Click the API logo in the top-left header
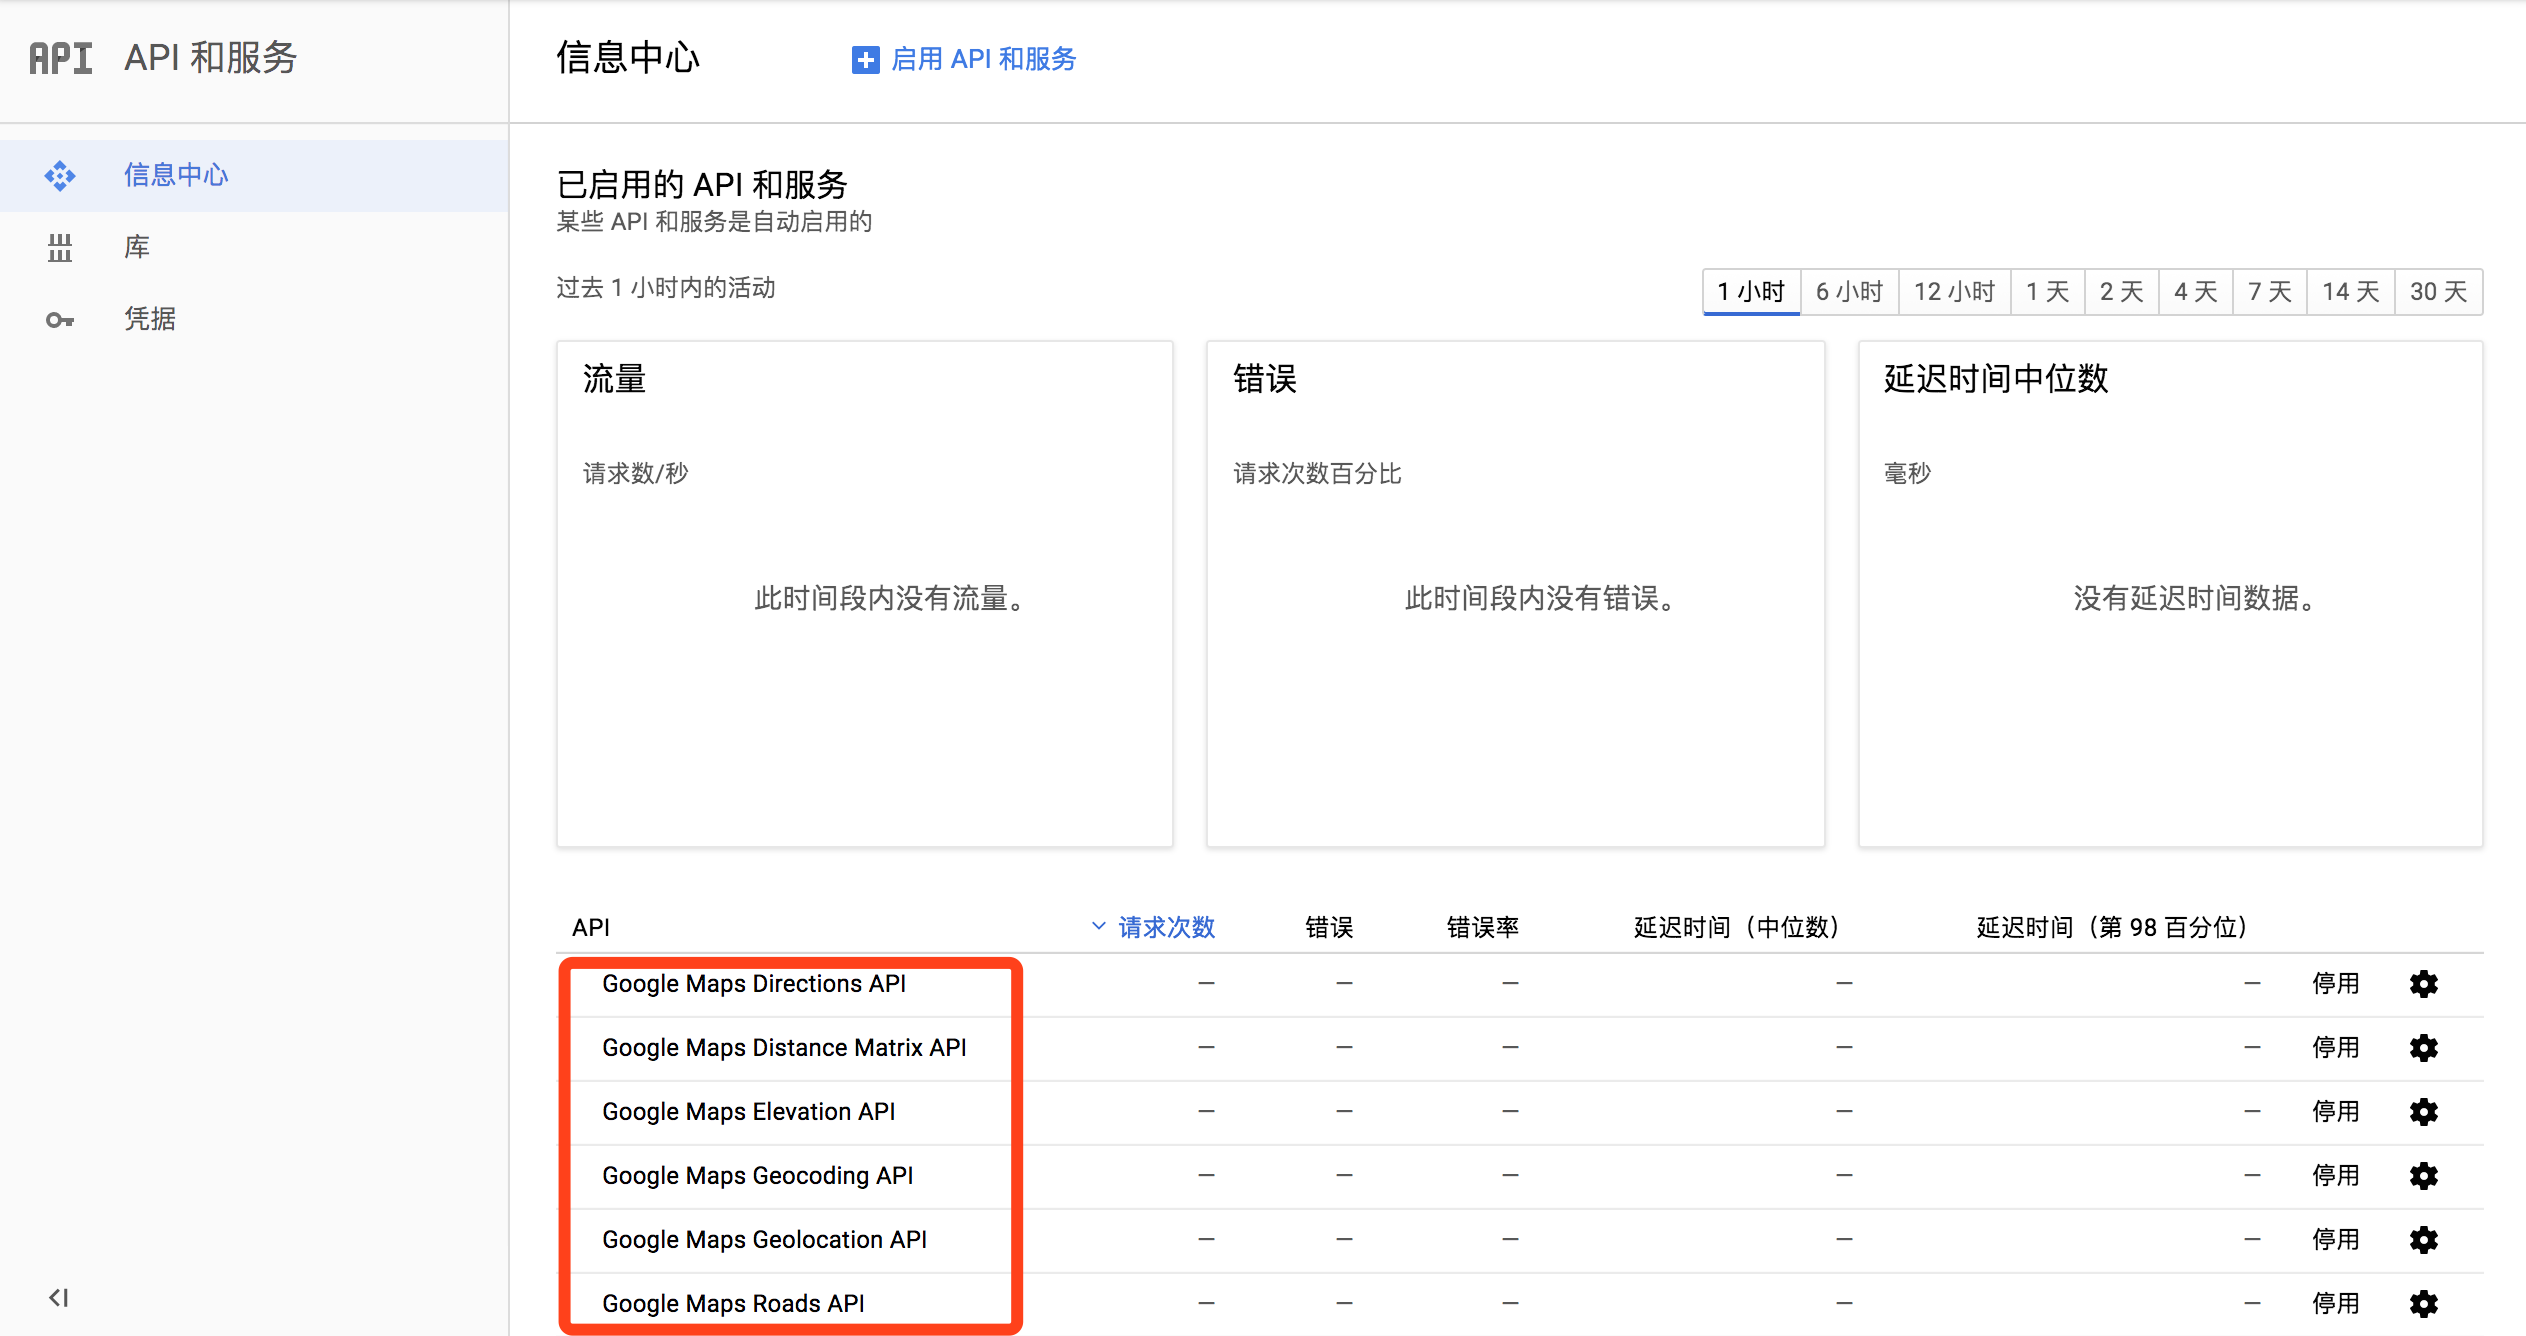The height and width of the screenshot is (1336, 2526). pyautogui.click(x=61, y=58)
